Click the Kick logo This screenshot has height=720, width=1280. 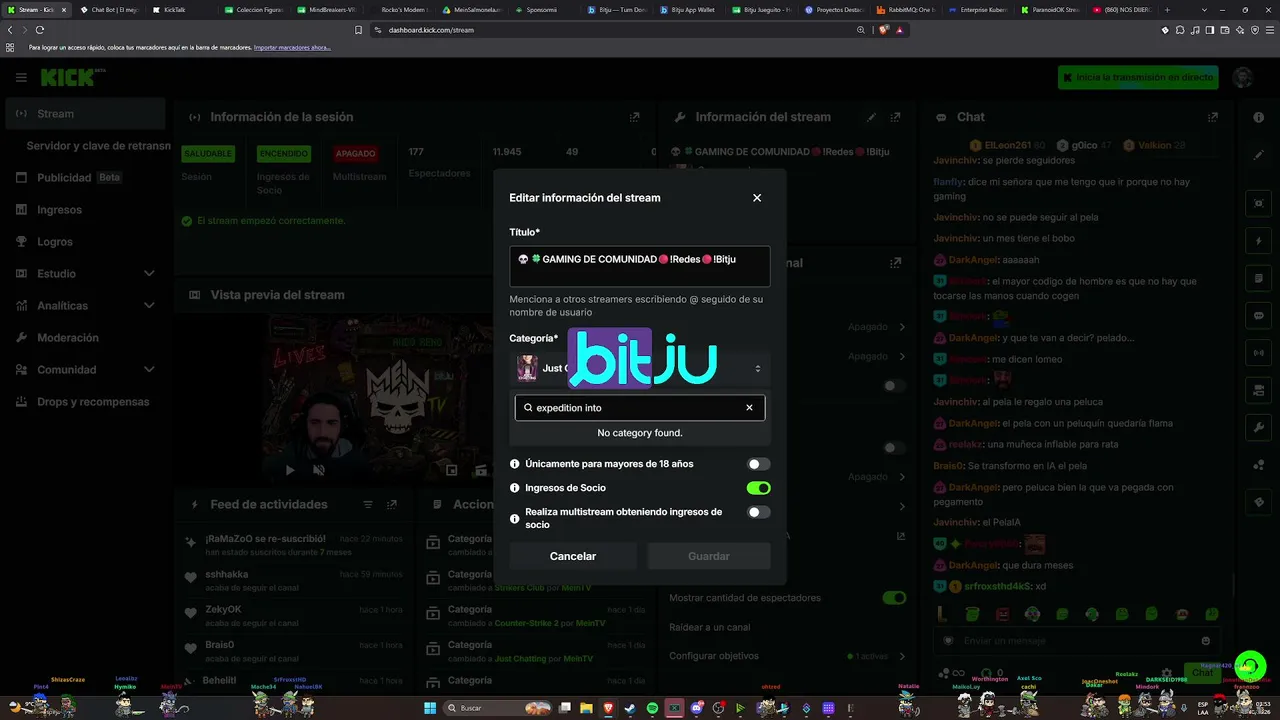pyautogui.click(x=68, y=77)
